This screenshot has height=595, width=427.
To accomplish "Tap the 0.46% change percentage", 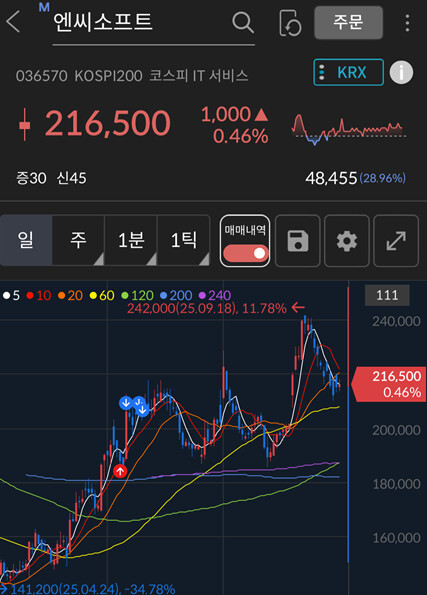I will (x=241, y=136).
